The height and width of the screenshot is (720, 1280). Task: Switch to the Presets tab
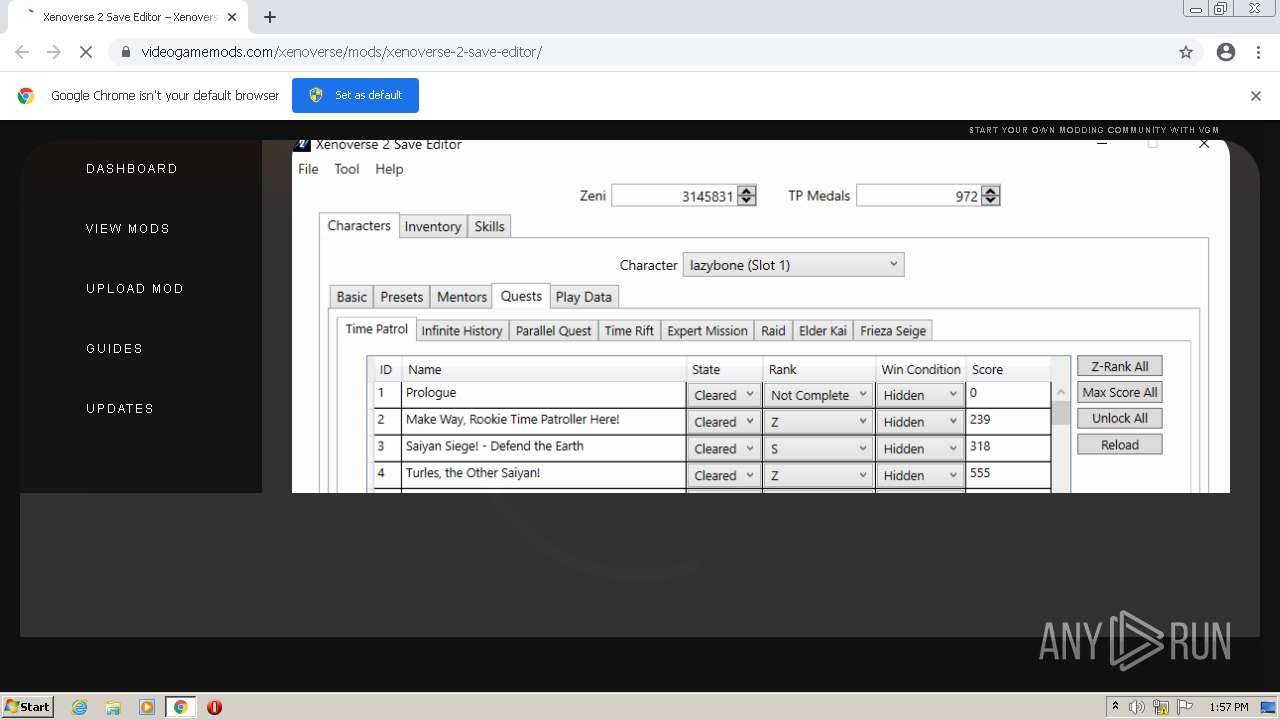click(402, 297)
